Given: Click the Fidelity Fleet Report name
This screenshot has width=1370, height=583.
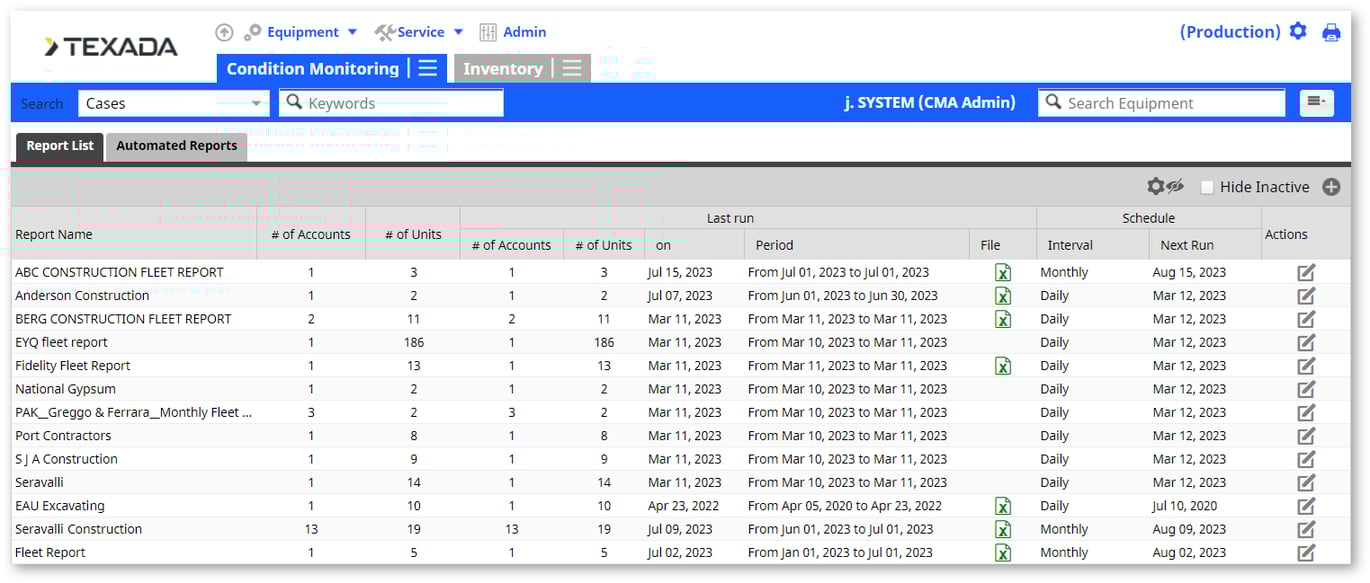Looking at the screenshot, I should [x=73, y=366].
